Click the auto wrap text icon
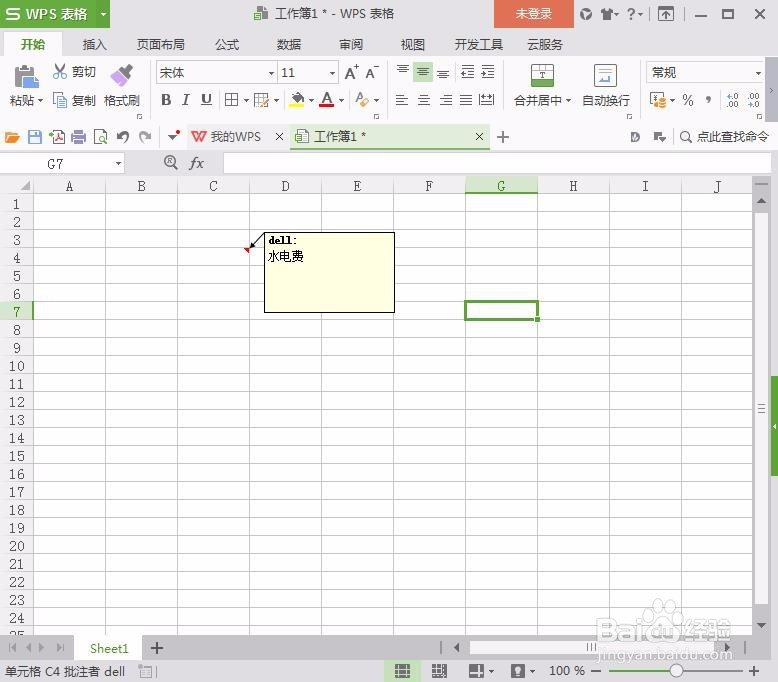This screenshot has width=778, height=682. tap(605, 75)
